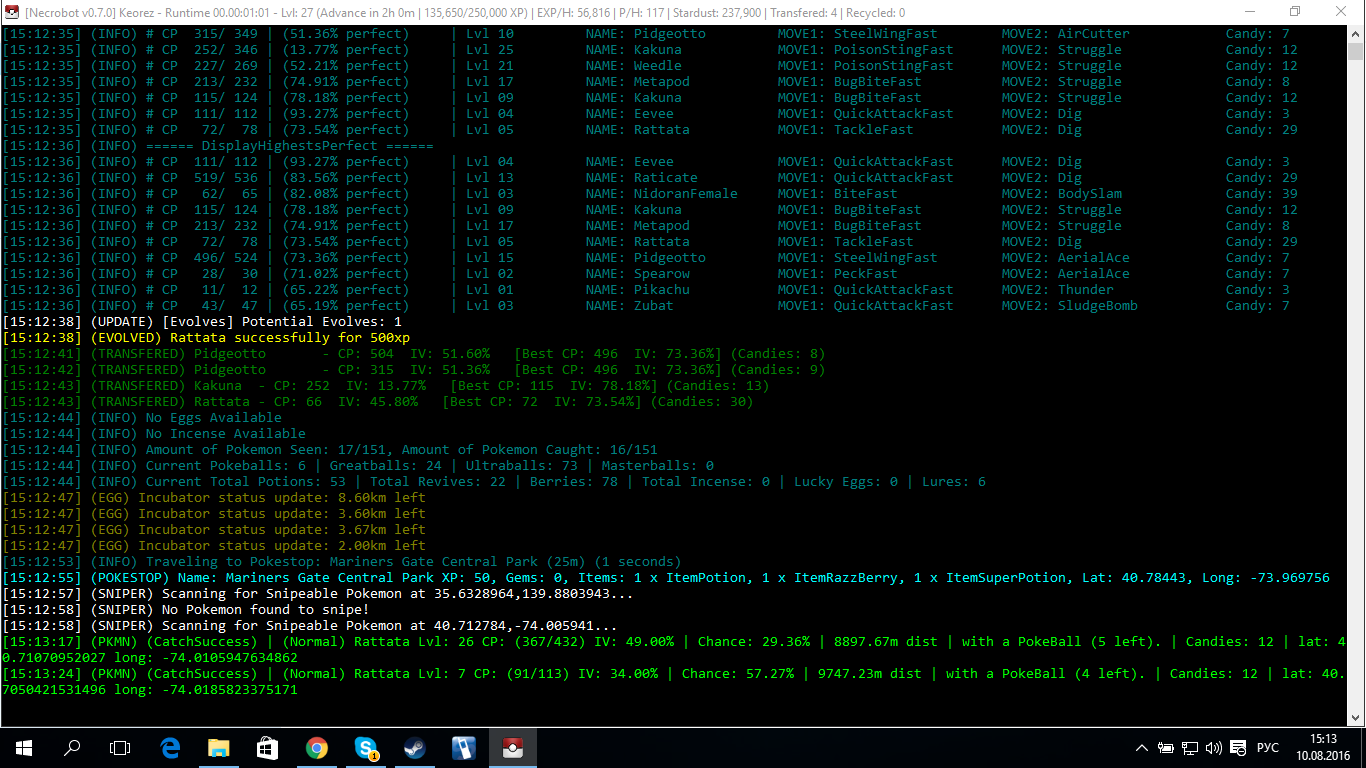Open the Necrobot window title icon menu
Screen dimensions: 1366x768
12,12
